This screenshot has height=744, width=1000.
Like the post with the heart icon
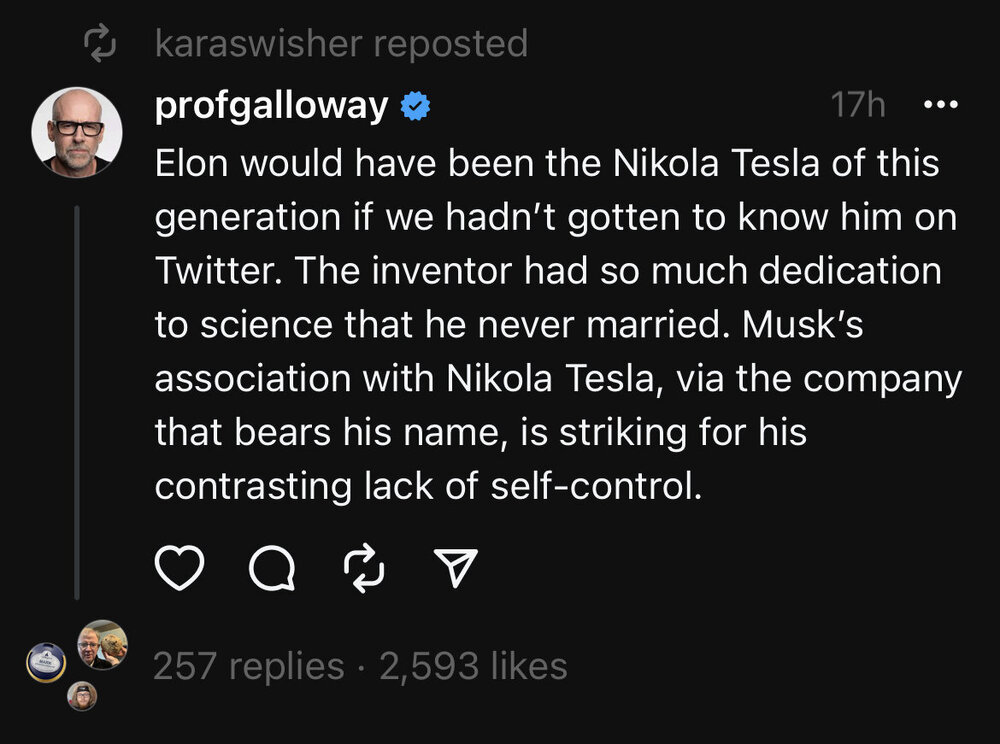point(180,568)
